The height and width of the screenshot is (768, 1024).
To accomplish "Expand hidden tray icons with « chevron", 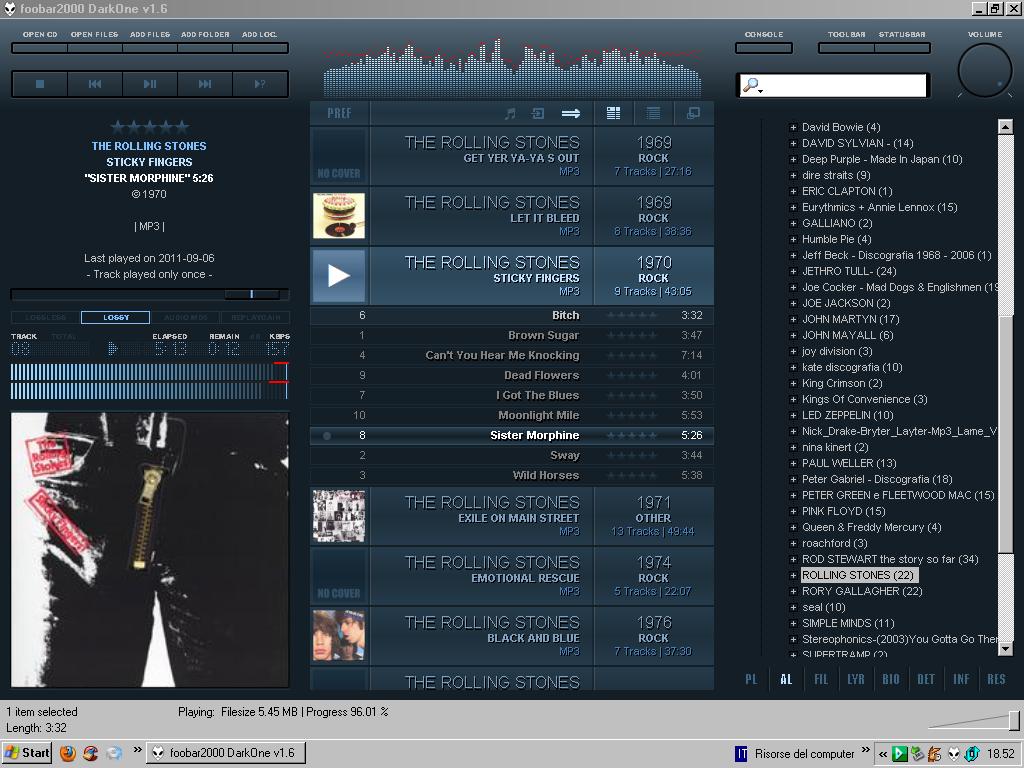I will (883, 754).
